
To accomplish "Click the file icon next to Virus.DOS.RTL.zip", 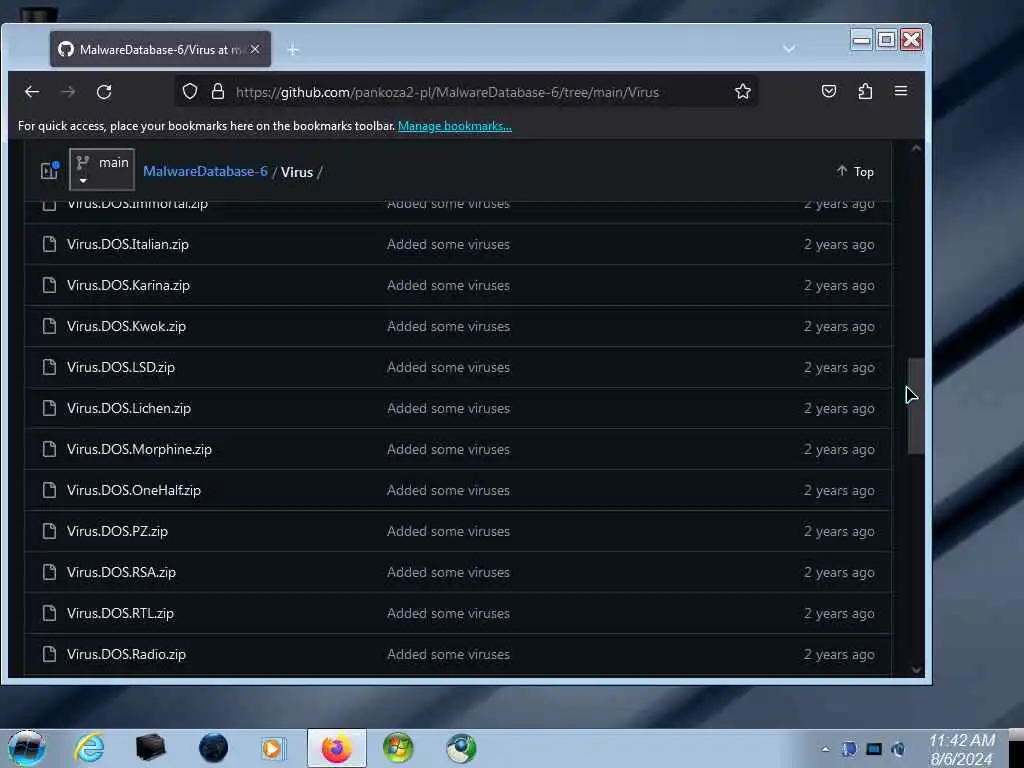I will click(49, 613).
